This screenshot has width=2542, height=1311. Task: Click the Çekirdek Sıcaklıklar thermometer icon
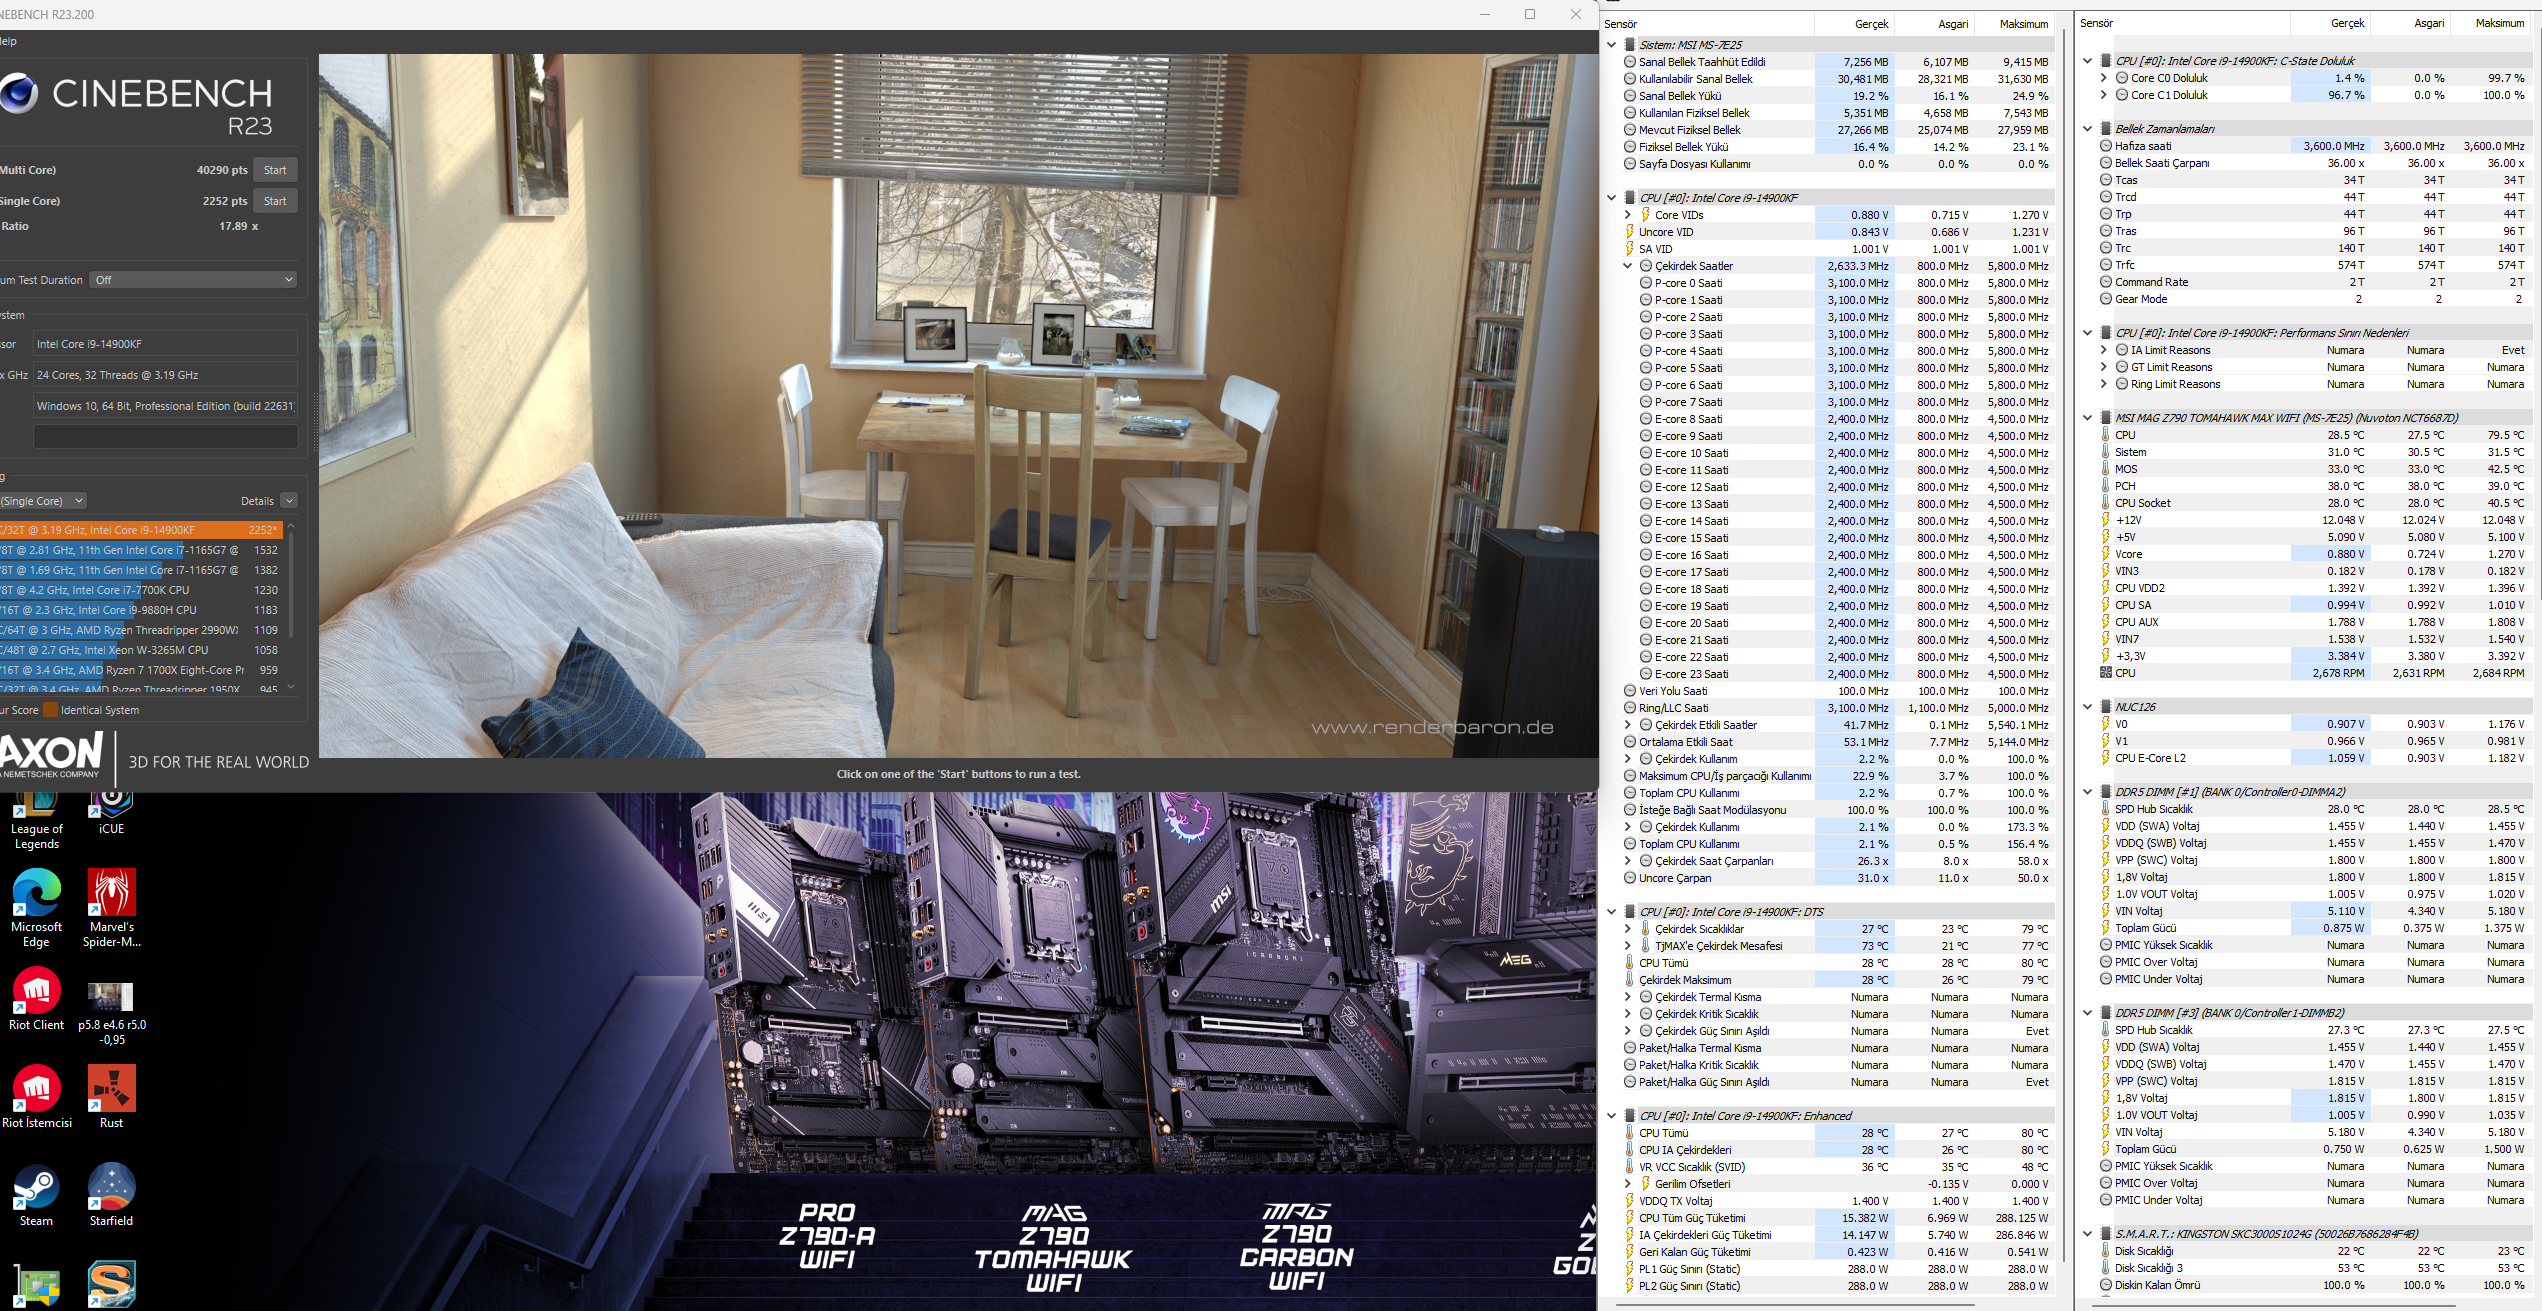pyautogui.click(x=1645, y=929)
